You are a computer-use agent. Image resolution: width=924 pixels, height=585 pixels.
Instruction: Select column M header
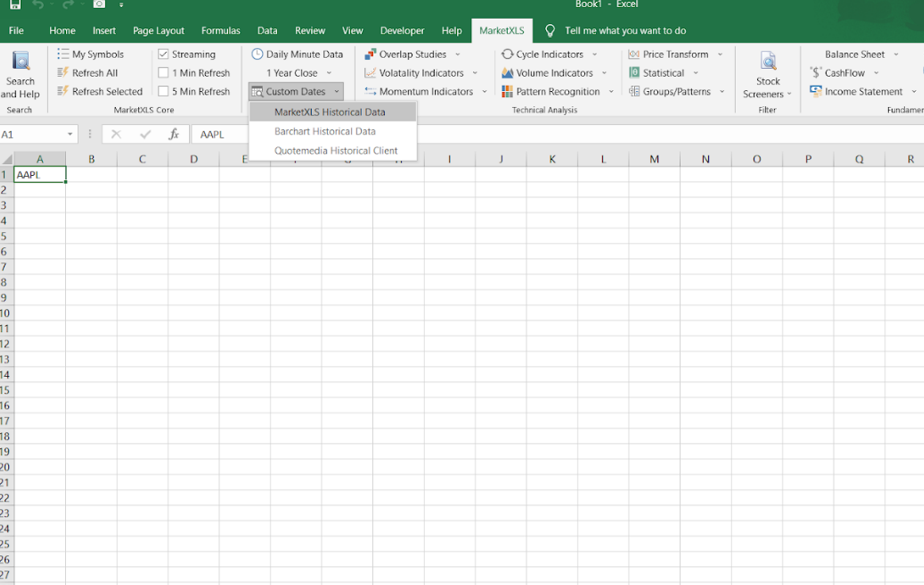(x=654, y=159)
